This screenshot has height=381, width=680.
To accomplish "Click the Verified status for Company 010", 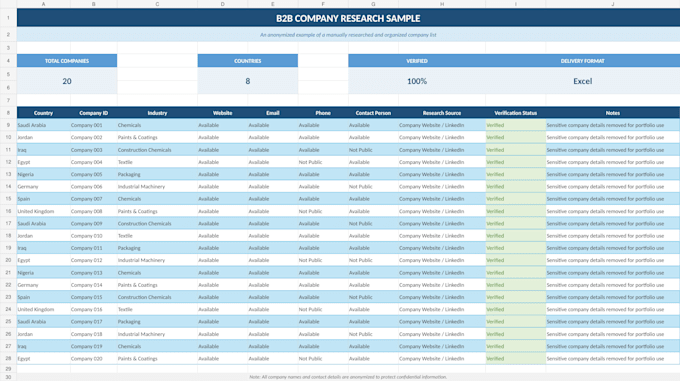I will pyautogui.click(x=516, y=236).
